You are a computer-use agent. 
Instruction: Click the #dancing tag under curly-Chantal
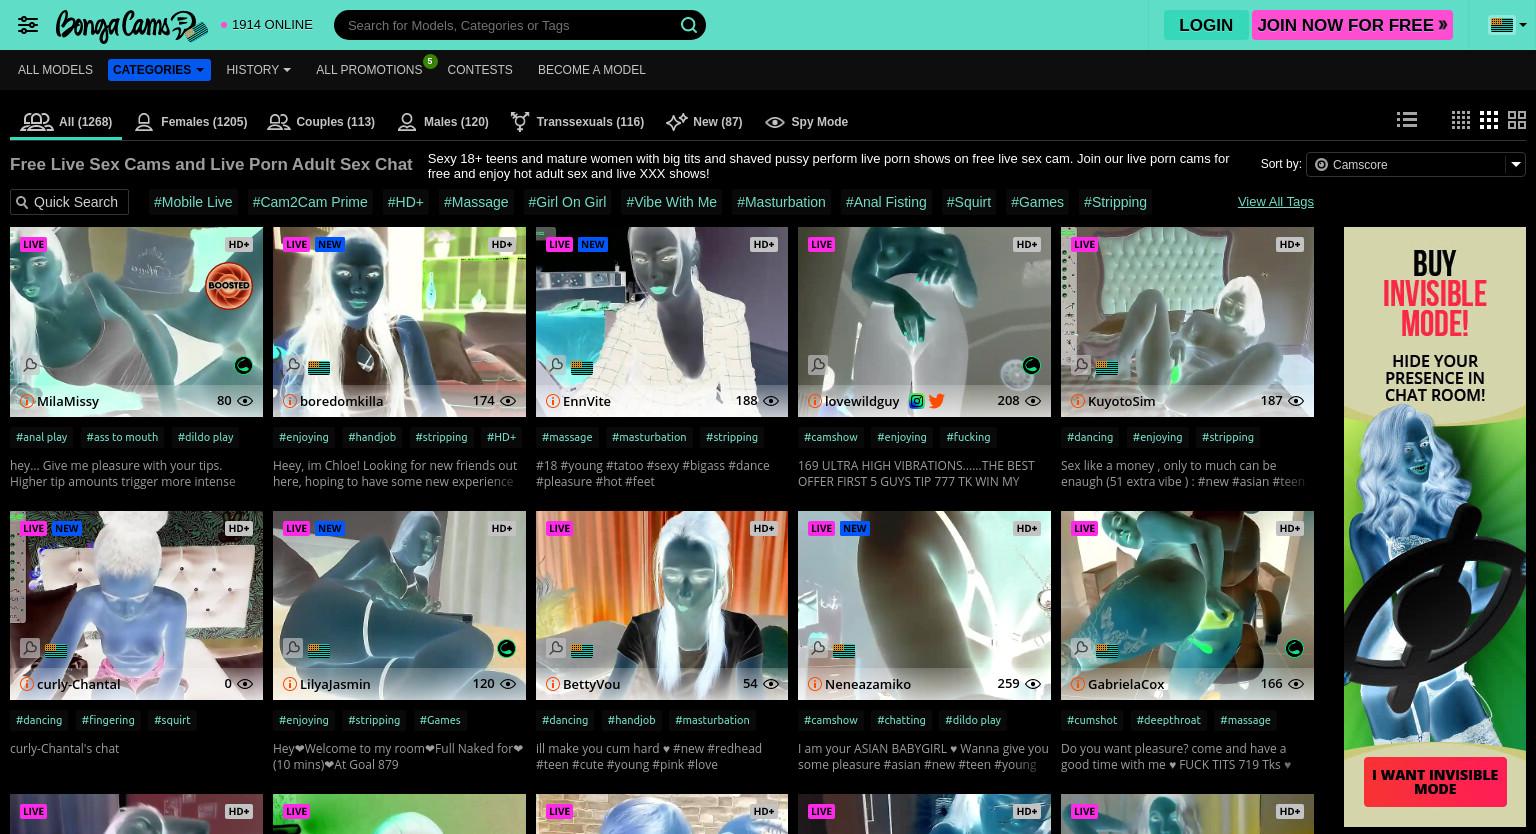click(x=39, y=720)
